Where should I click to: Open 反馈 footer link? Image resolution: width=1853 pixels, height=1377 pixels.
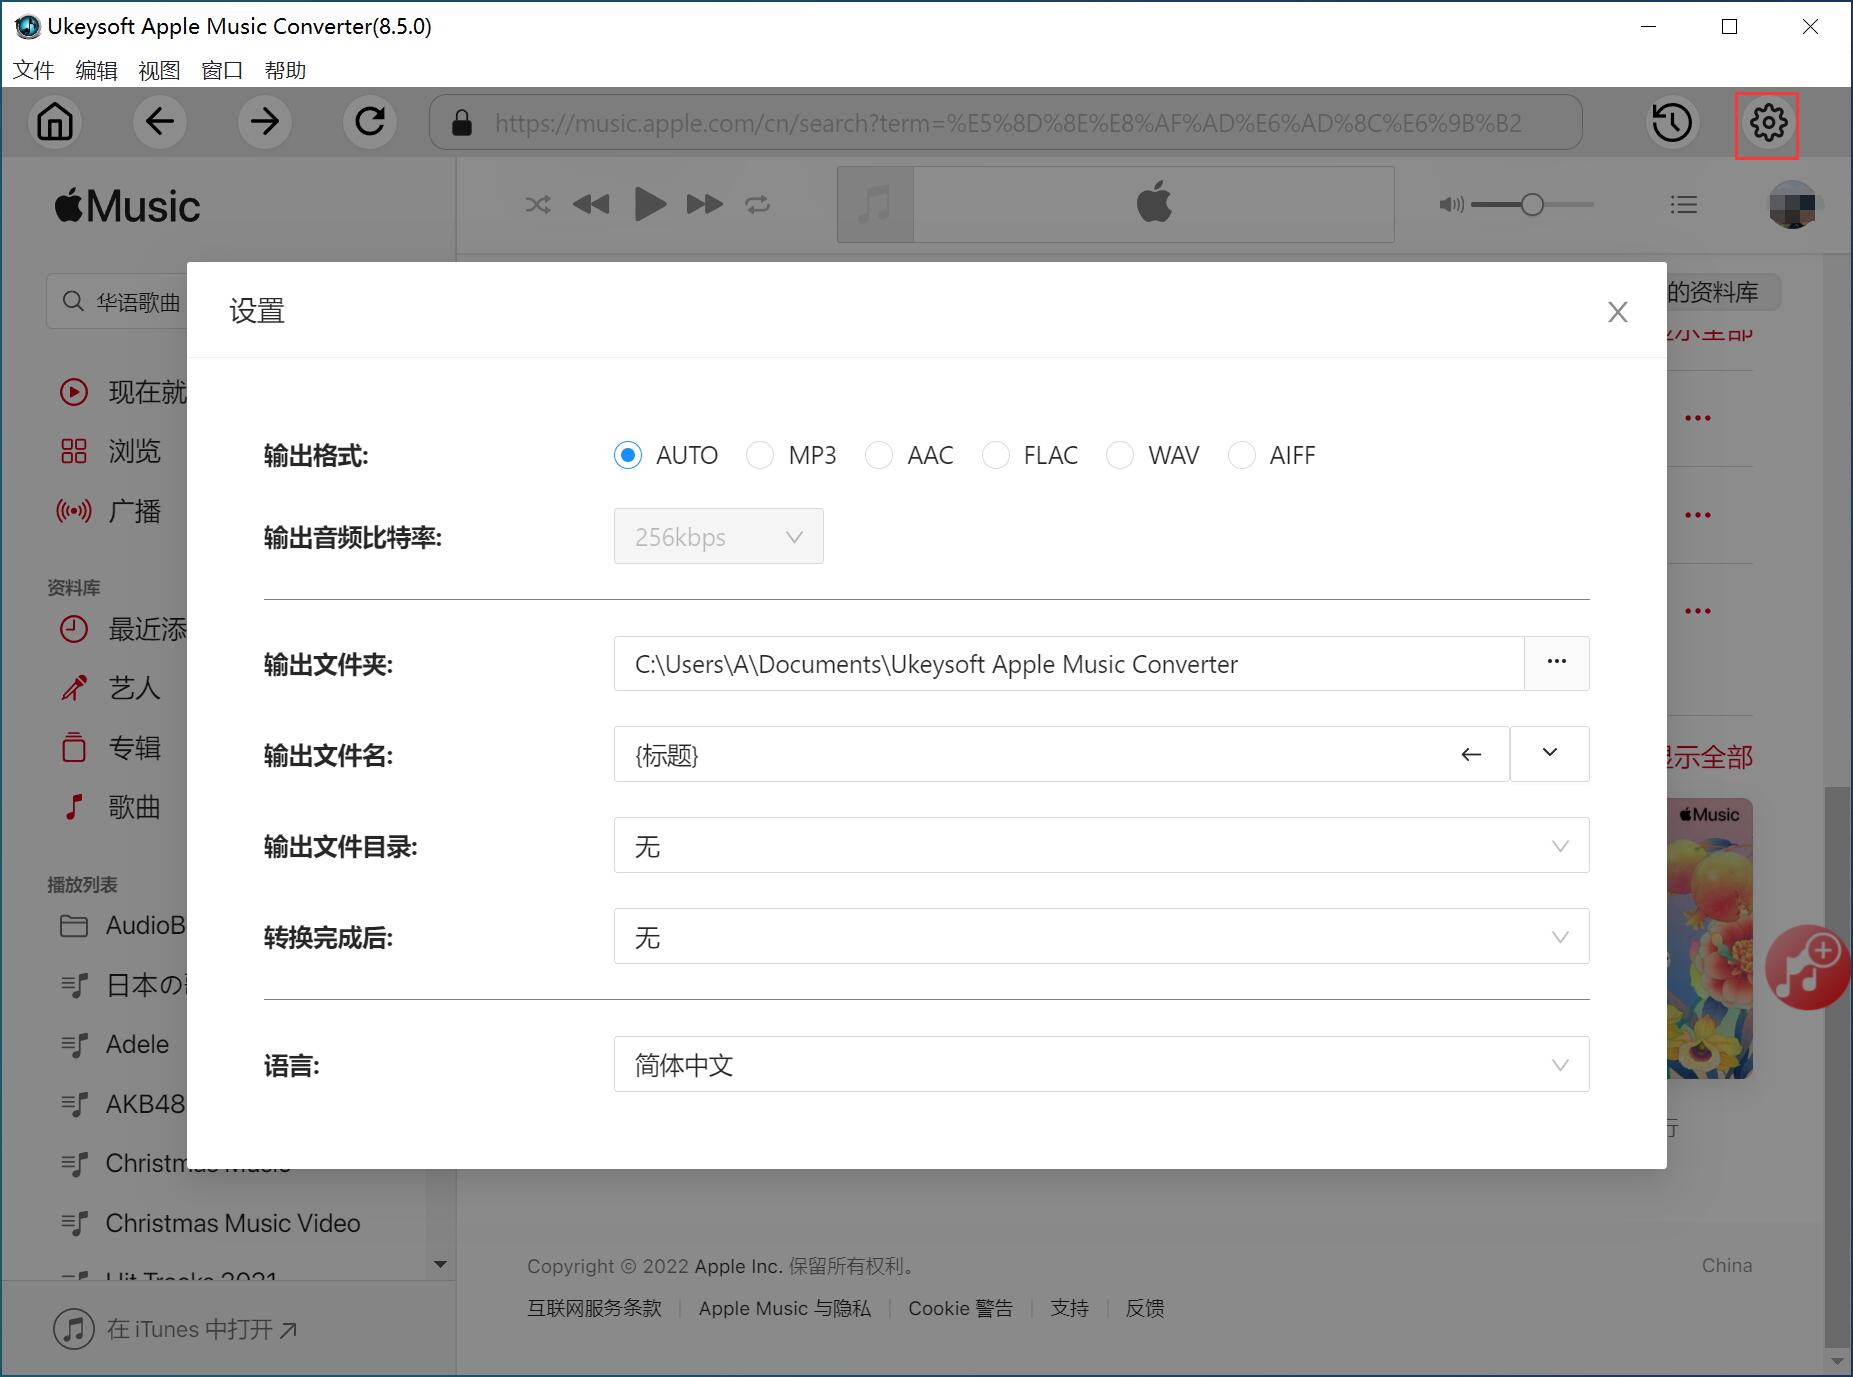[1145, 1308]
